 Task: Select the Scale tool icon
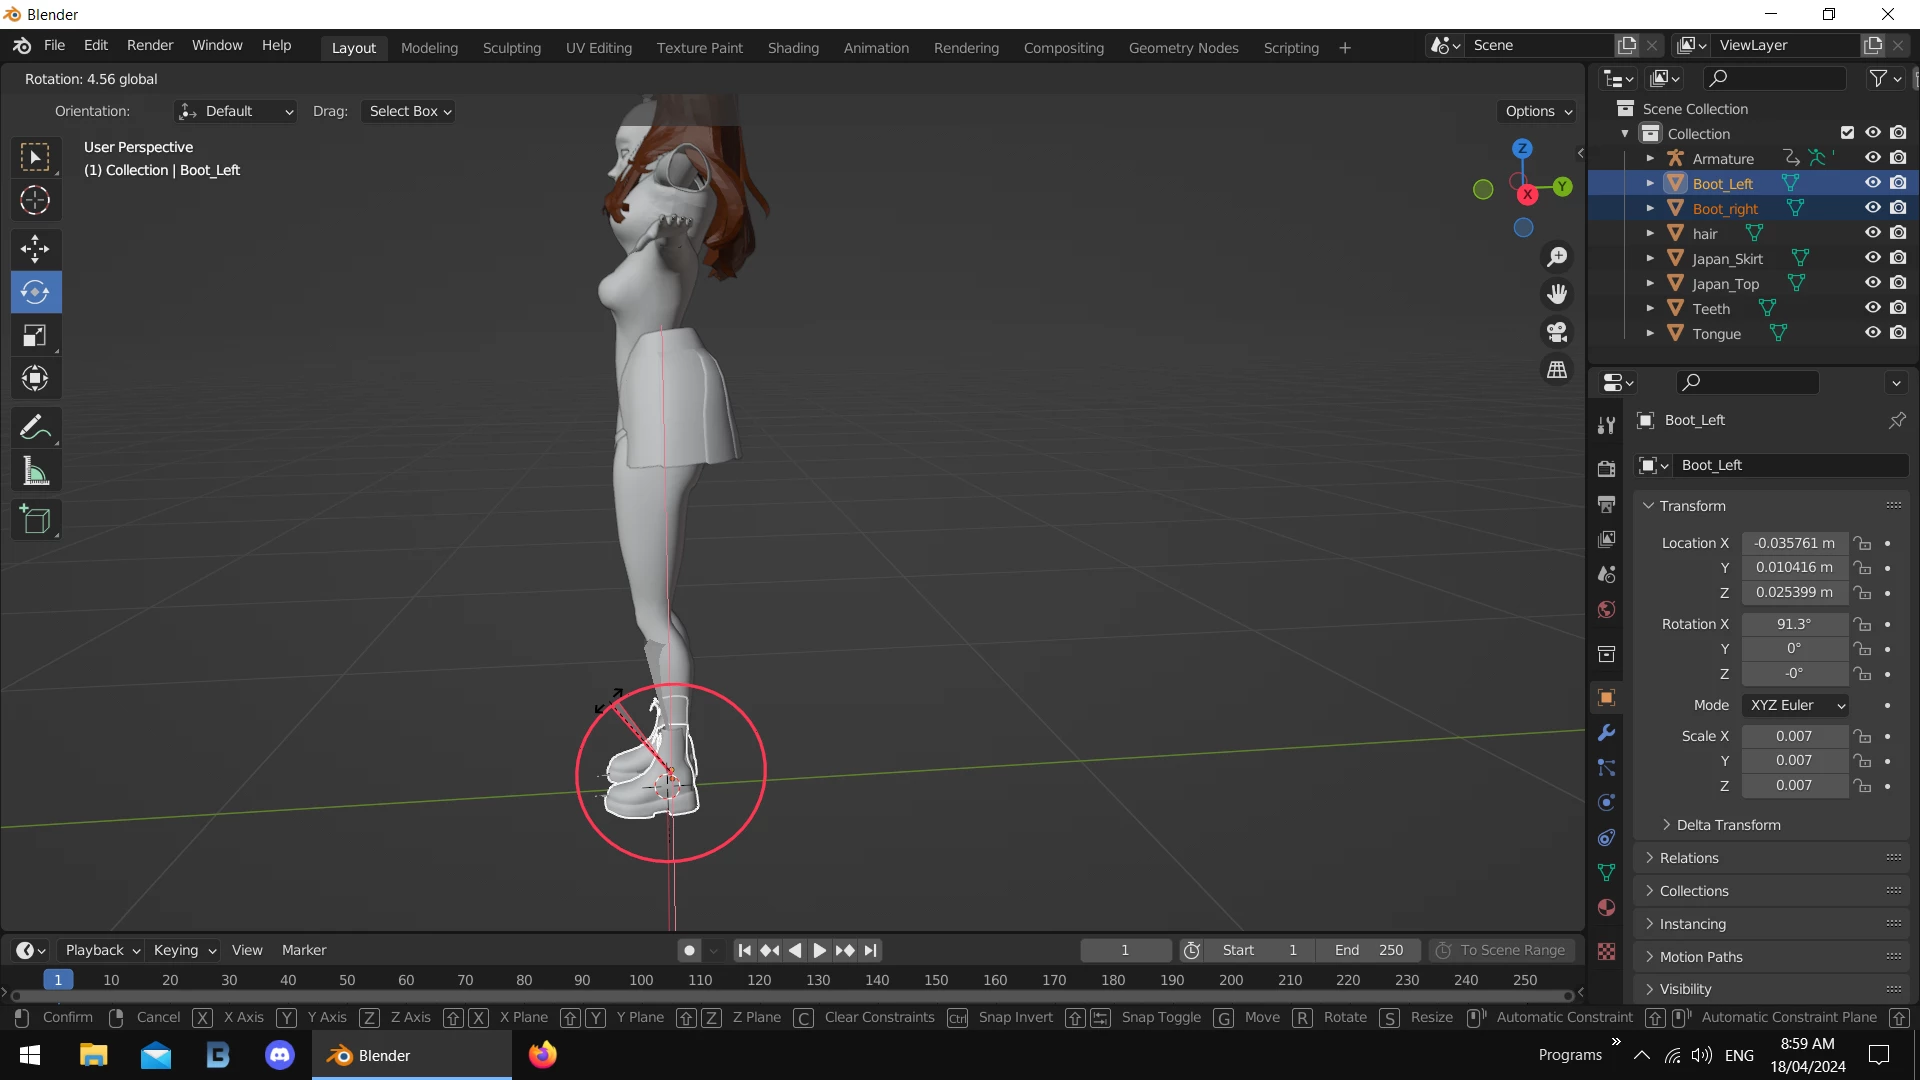tap(35, 336)
